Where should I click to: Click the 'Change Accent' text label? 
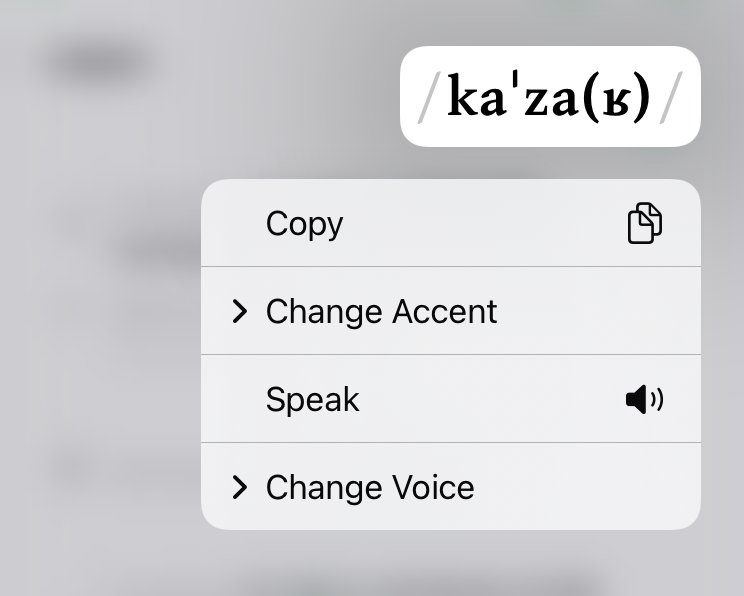point(381,312)
